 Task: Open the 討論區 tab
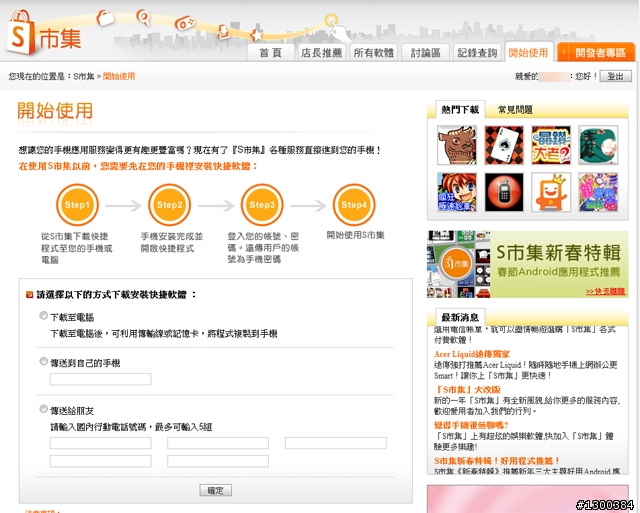pos(425,53)
